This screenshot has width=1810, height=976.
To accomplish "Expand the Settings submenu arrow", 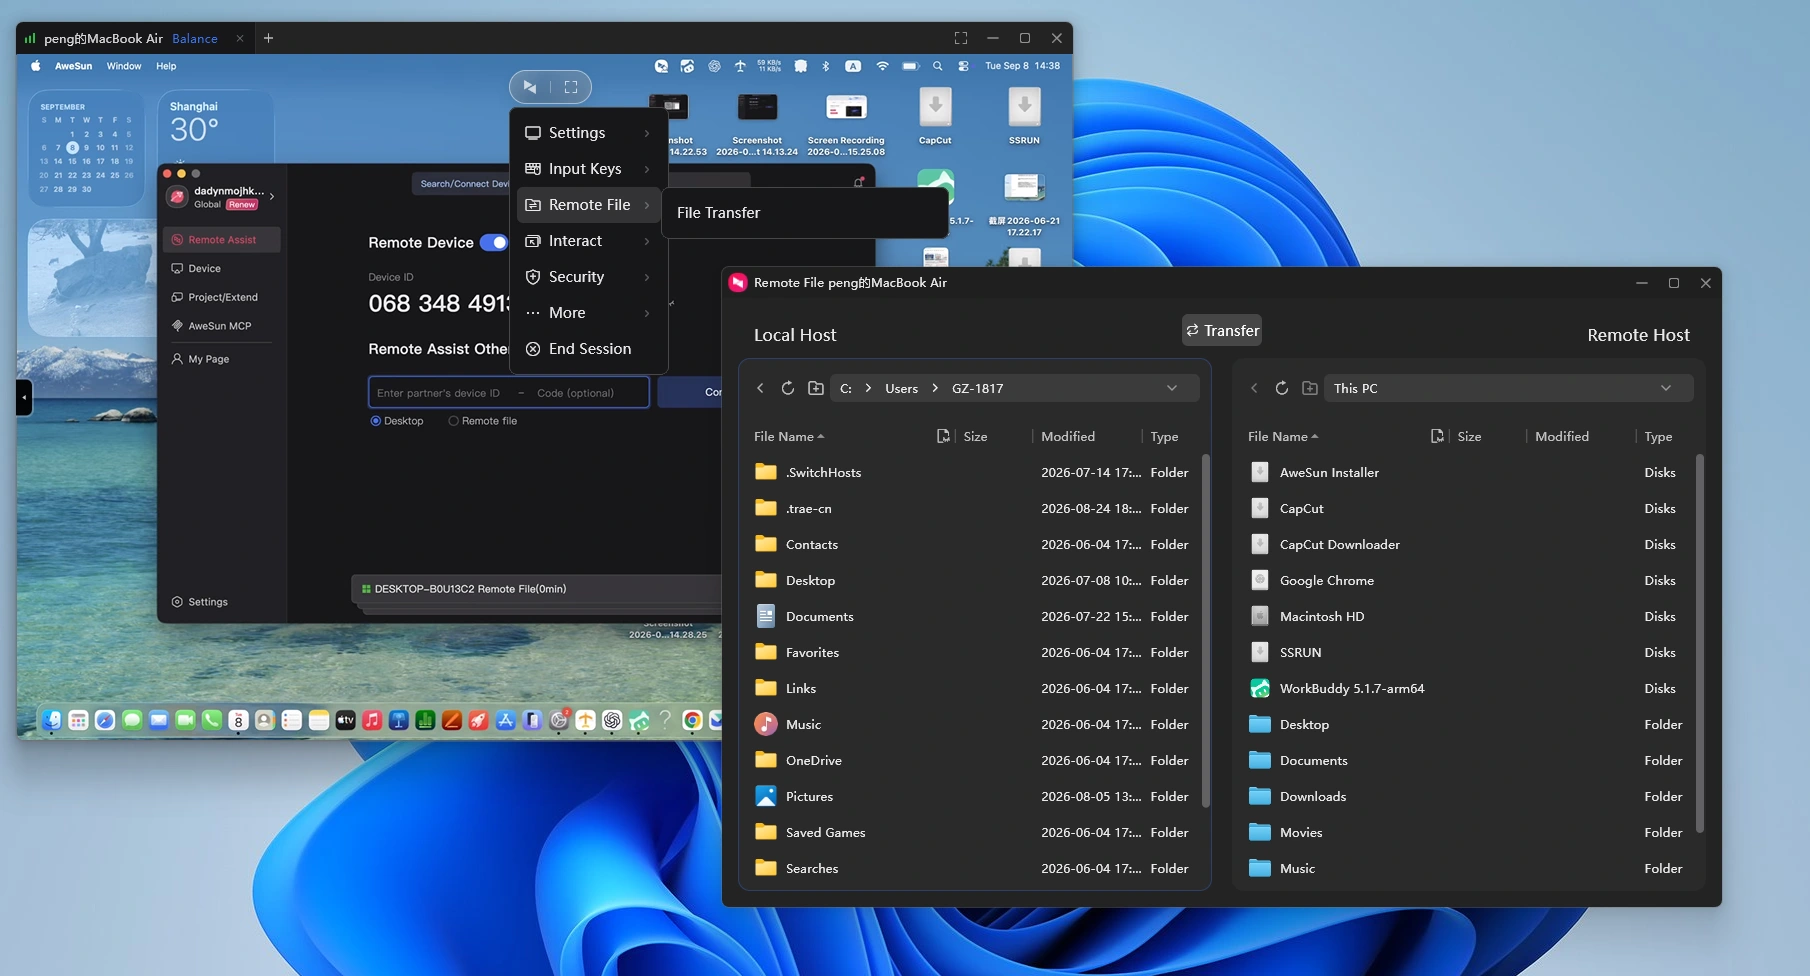I will (x=647, y=133).
